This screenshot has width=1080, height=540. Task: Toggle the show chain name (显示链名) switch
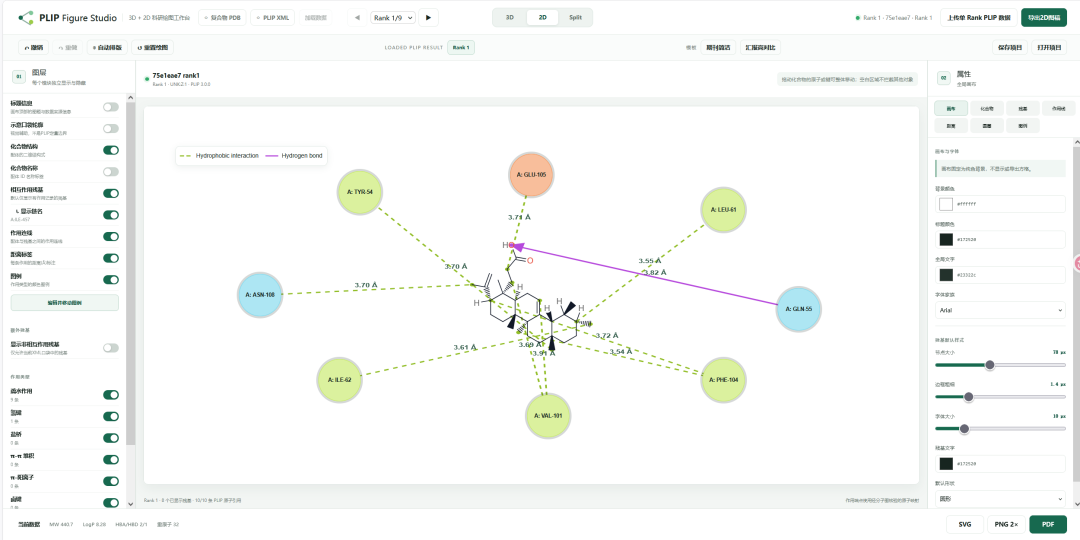click(110, 215)
